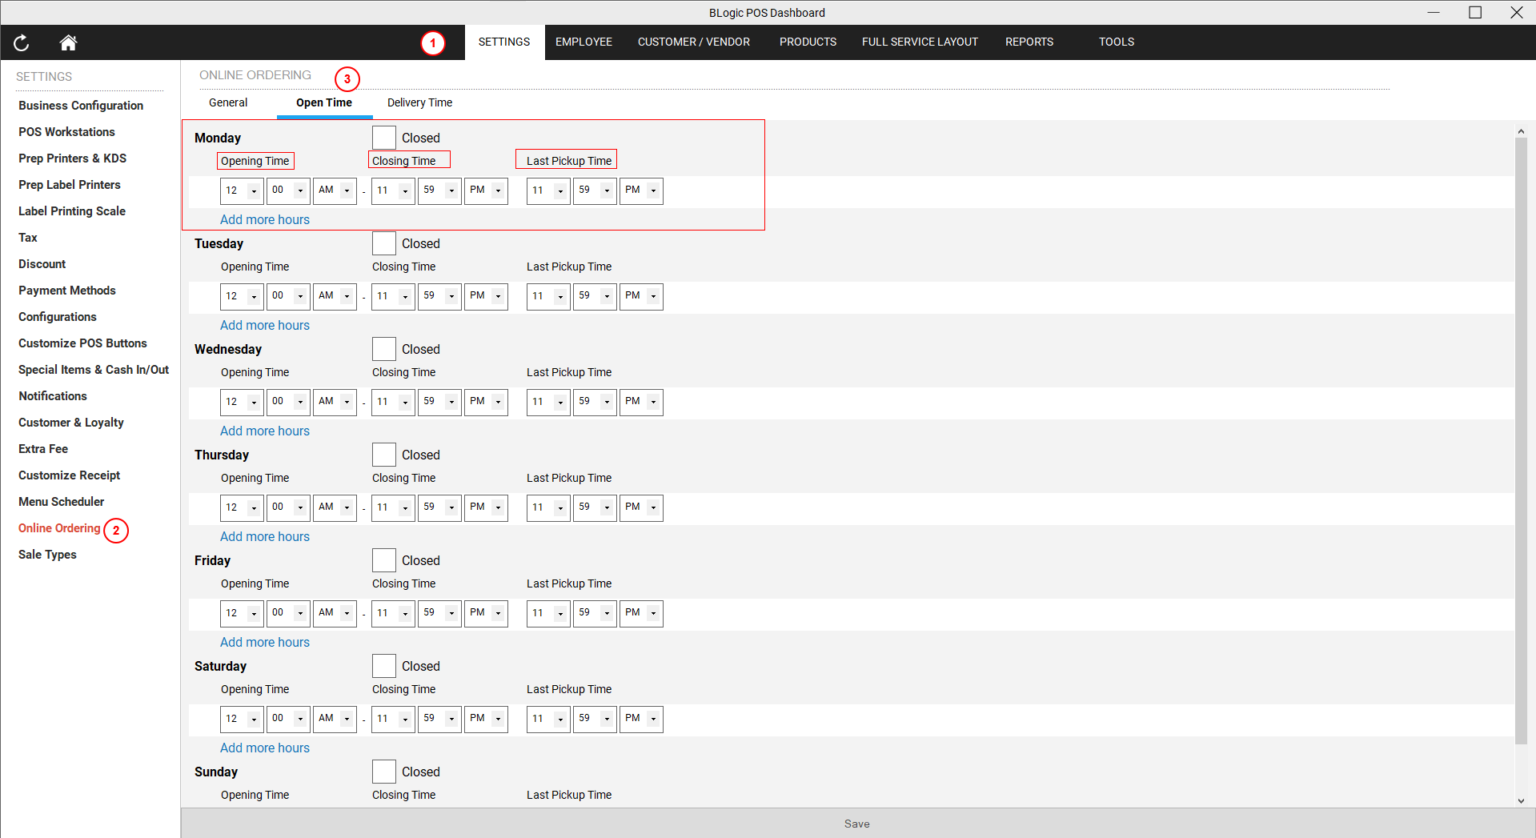
Task: Open Customer & Loyalty settings
Action: coord(71,423)
